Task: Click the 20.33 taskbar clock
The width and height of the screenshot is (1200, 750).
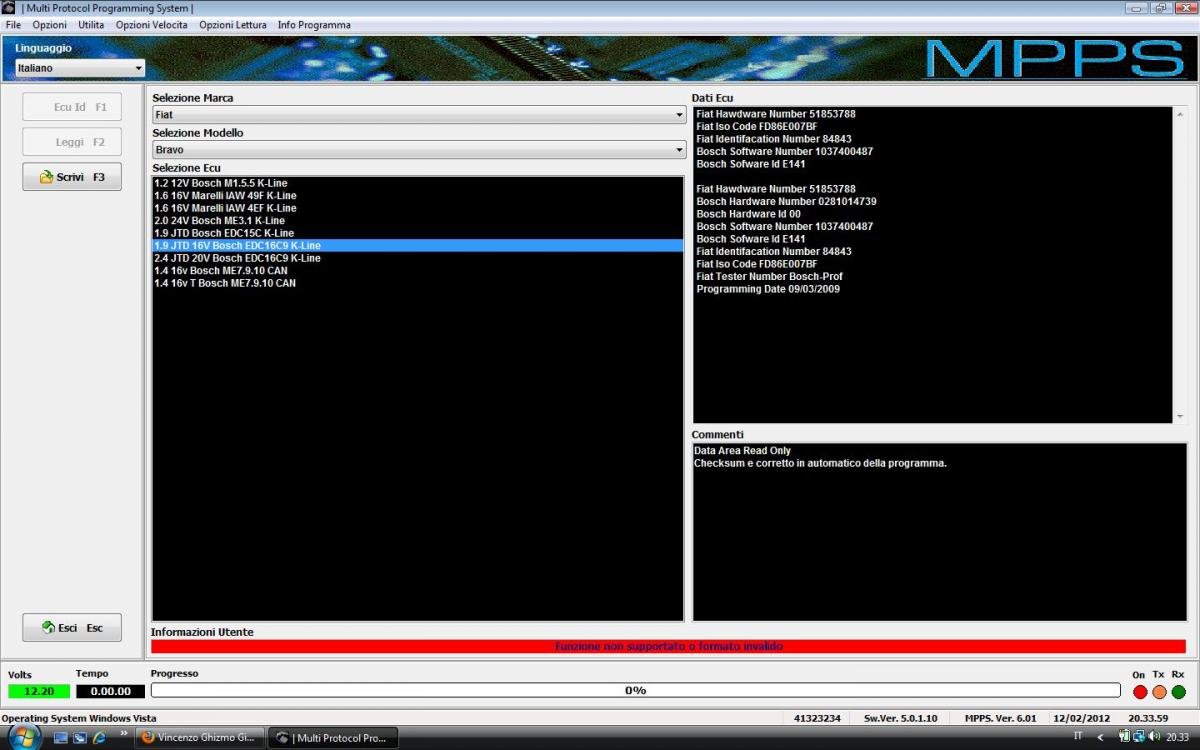Action: point(1176,737)
